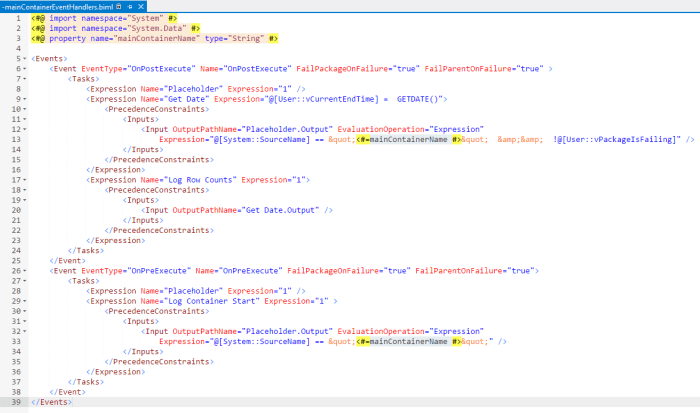Click Name="Get Date" on line 9

coord(175,99)
